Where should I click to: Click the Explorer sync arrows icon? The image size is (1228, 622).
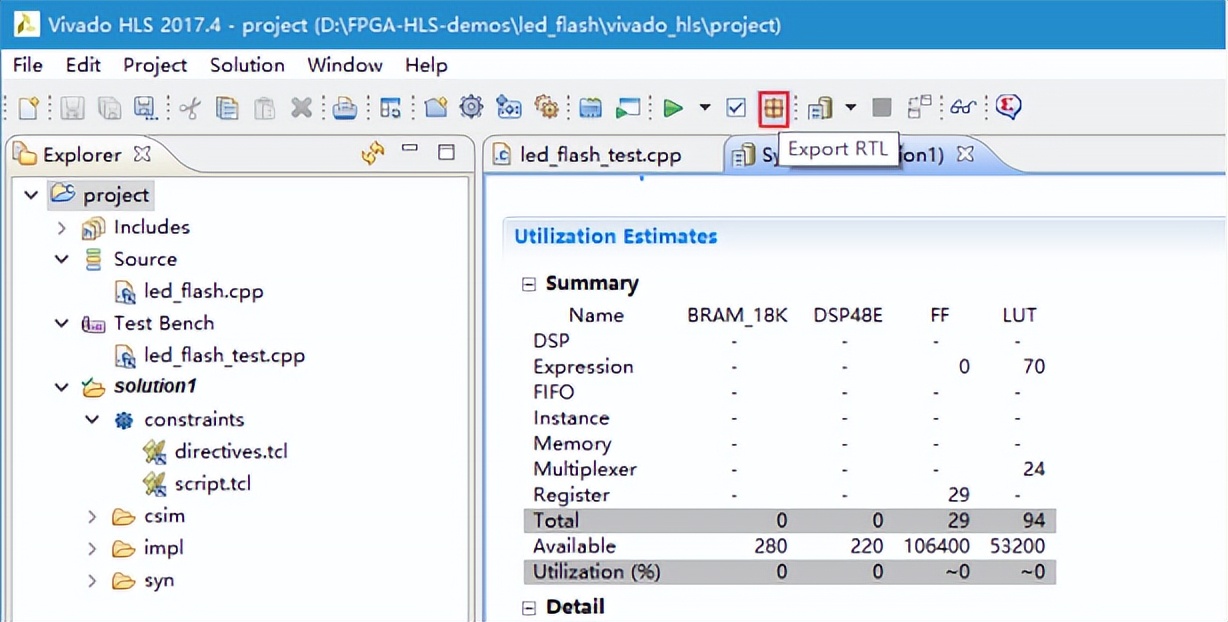pyautogui.click(x=373, y=154)
